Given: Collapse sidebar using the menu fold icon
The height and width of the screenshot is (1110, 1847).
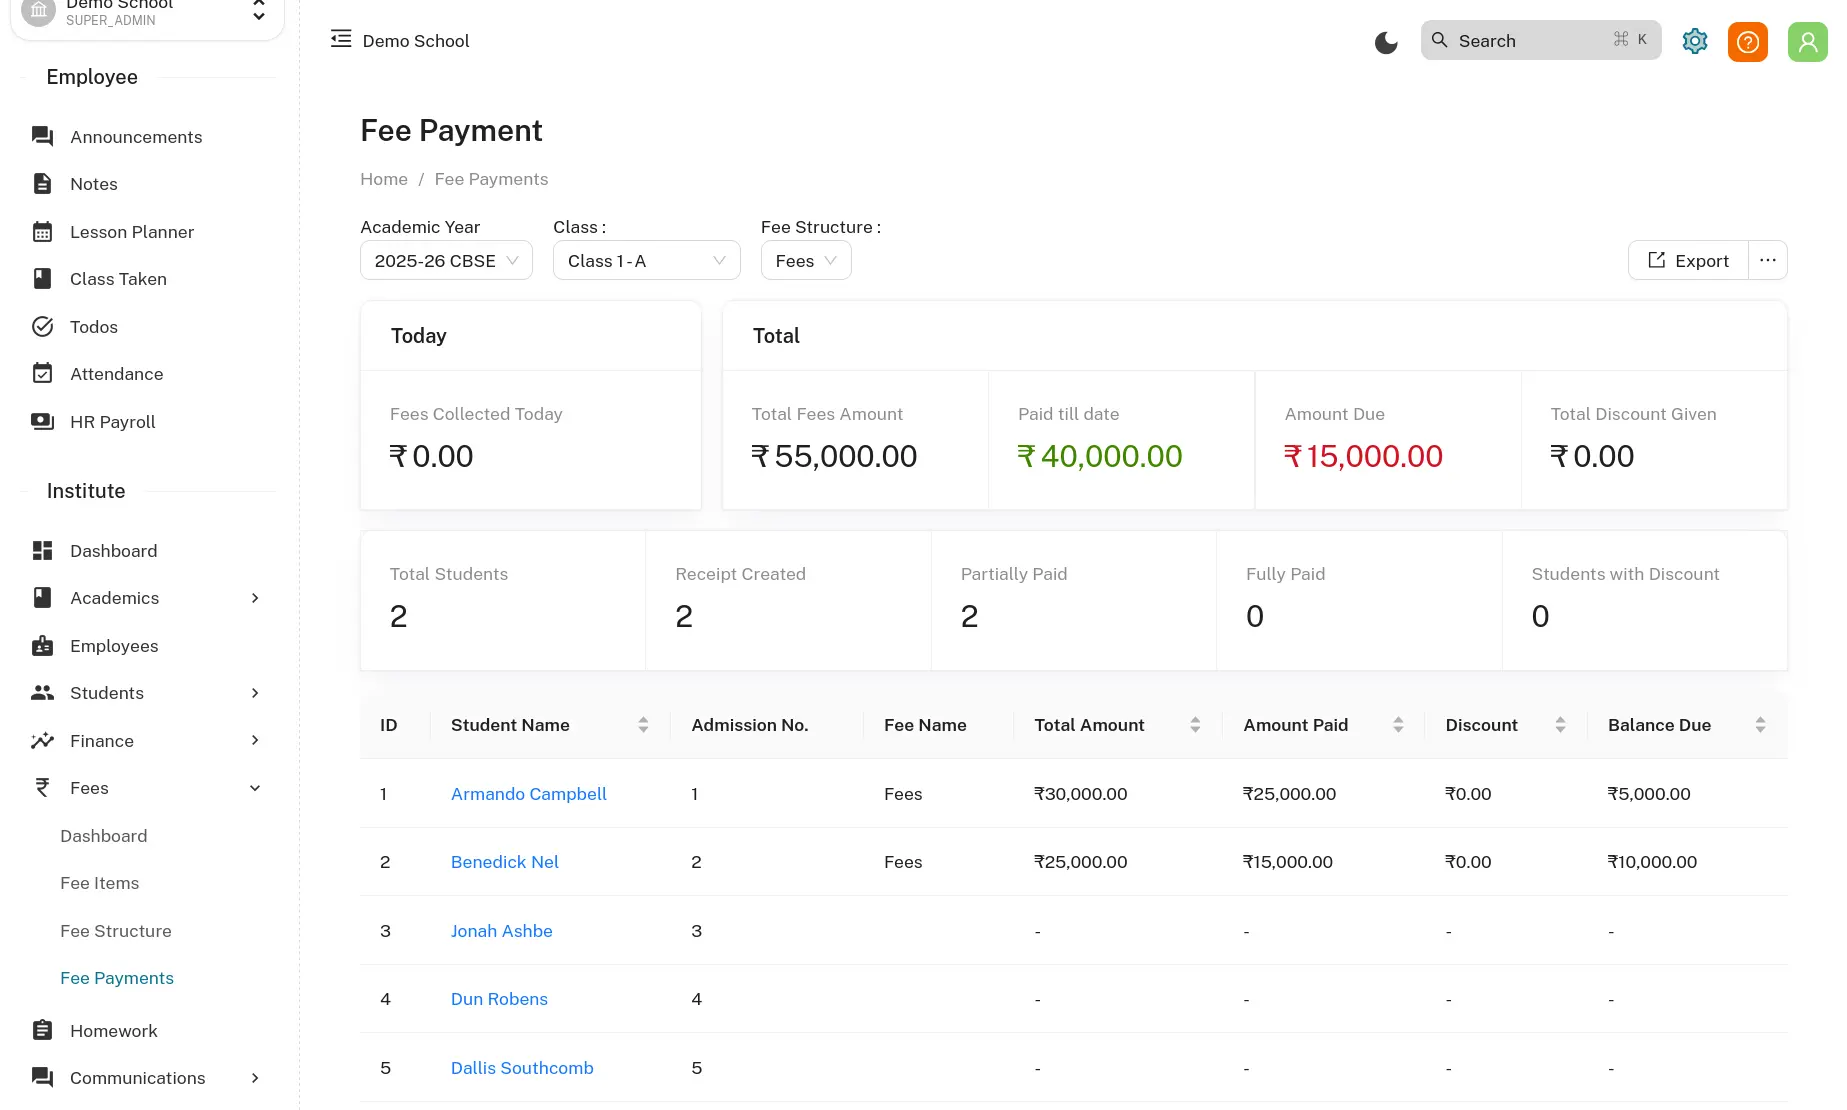Looking at the screenshot, I should click(341, 39).
